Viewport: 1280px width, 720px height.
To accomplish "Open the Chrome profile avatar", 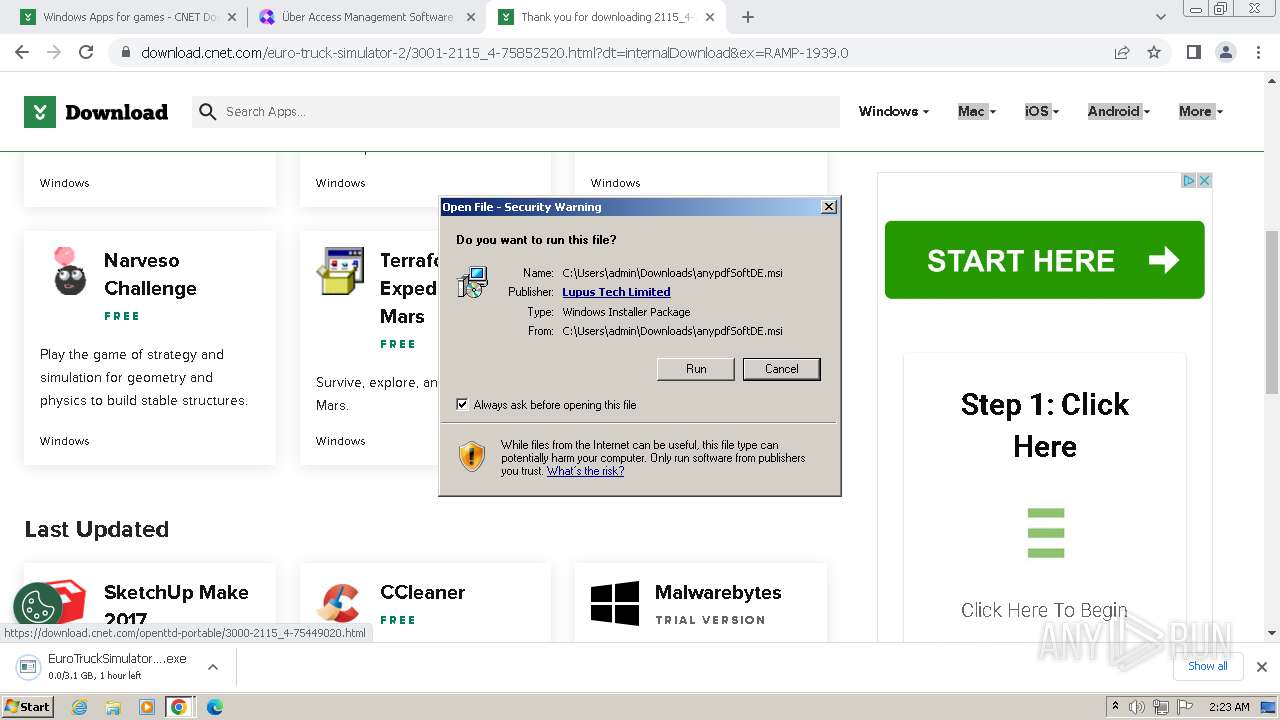I will [x=1225, y=52].
